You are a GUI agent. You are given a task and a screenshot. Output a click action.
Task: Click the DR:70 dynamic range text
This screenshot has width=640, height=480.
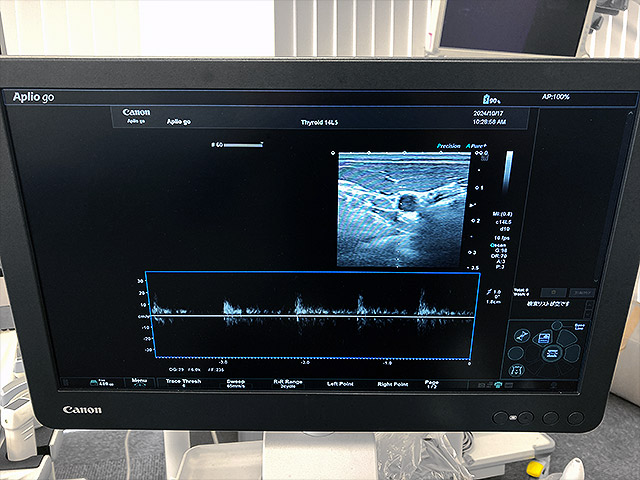pyautogui.click(x=499, y=256)
